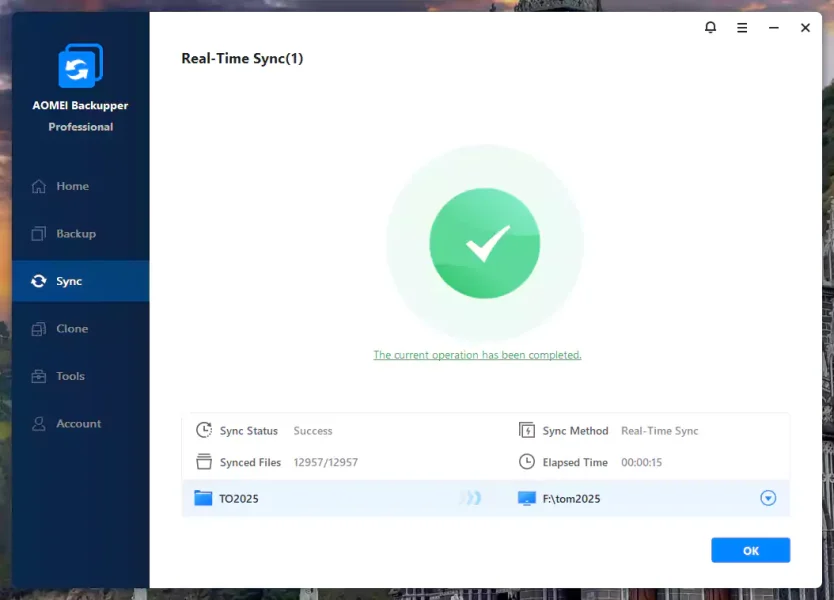The height and width of the screenshot is (600, 834).
Task: Open the link about completed operation
Action: tap(477, 354)
